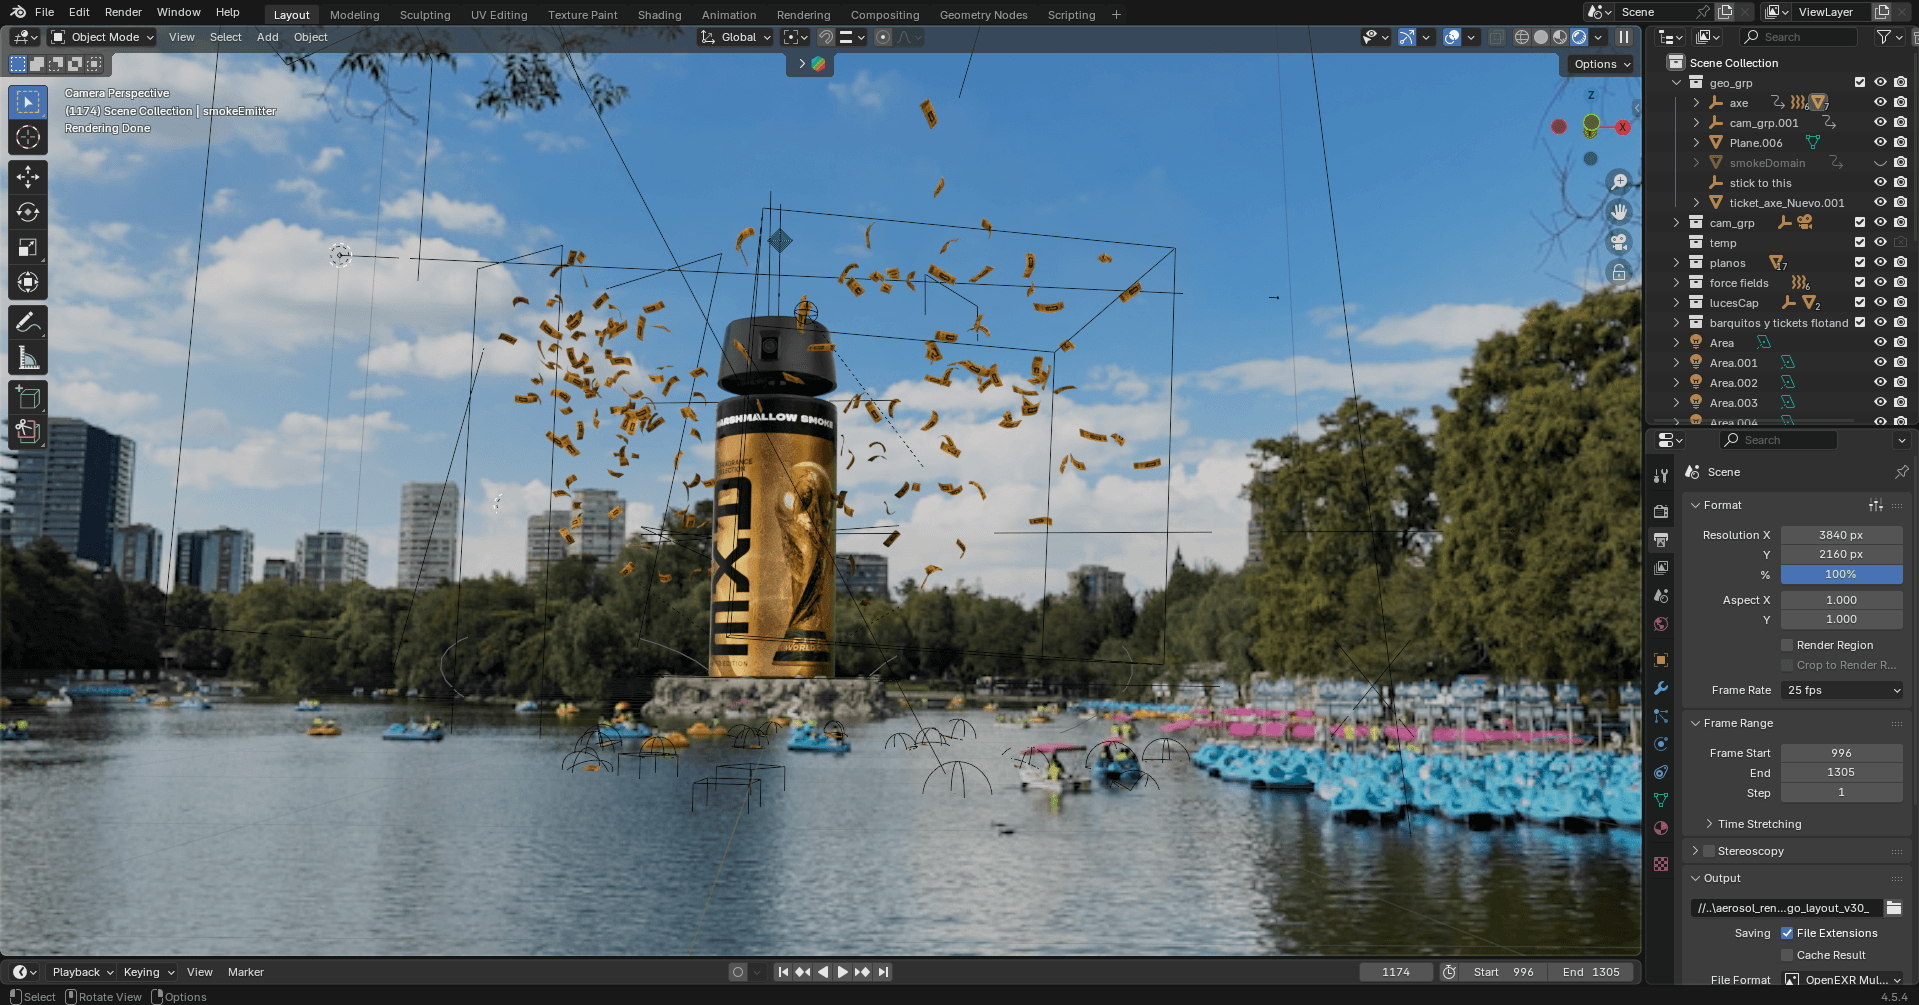
Task: Select the Measure tool
Action: pyautogui.click(x=28, y=357)
